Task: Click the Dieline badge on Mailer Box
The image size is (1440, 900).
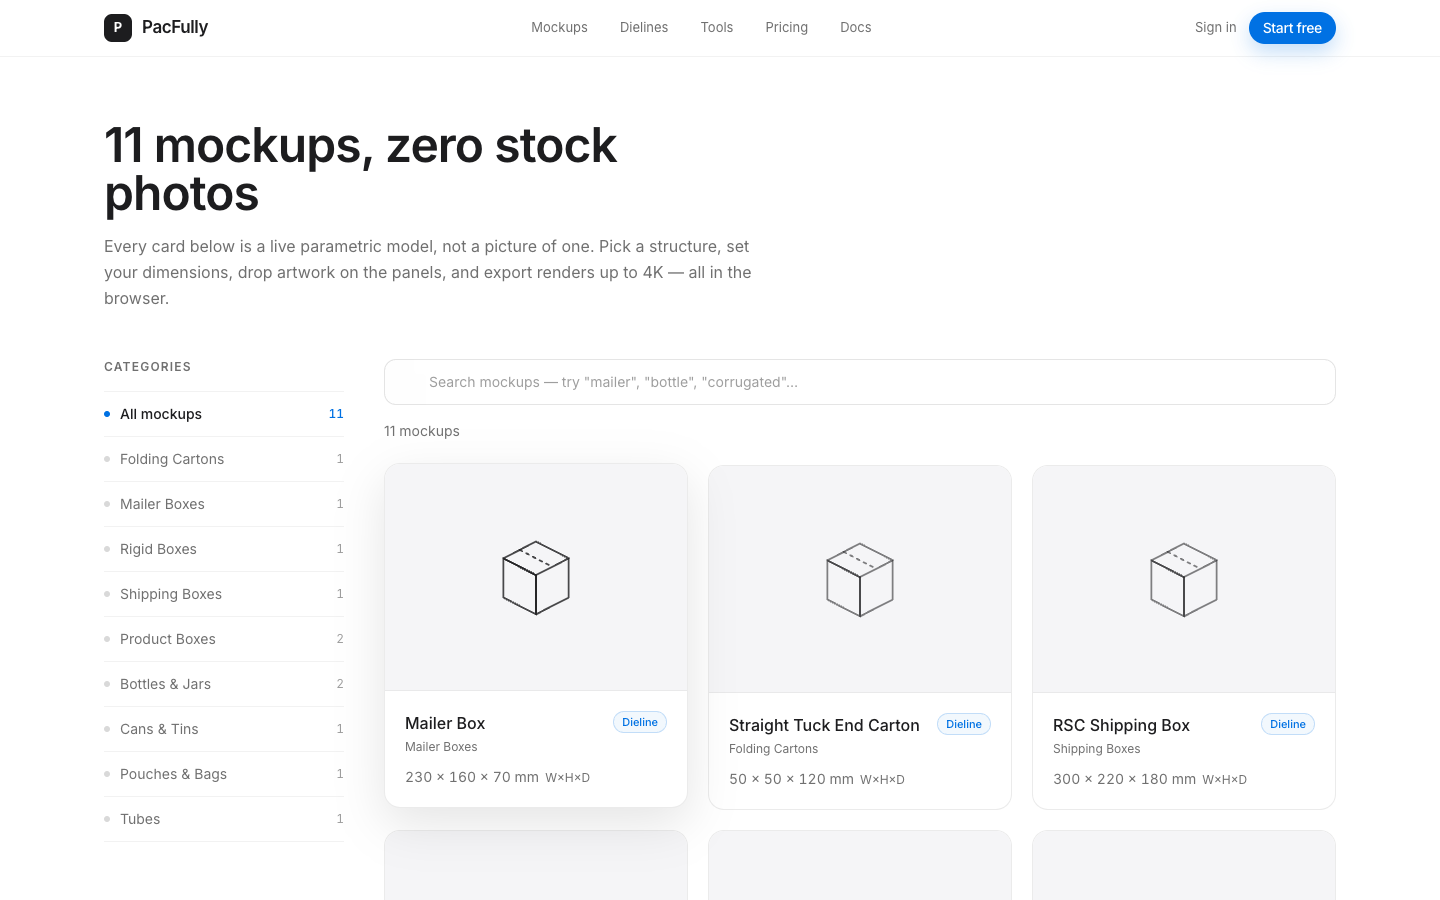Action: 640,722
